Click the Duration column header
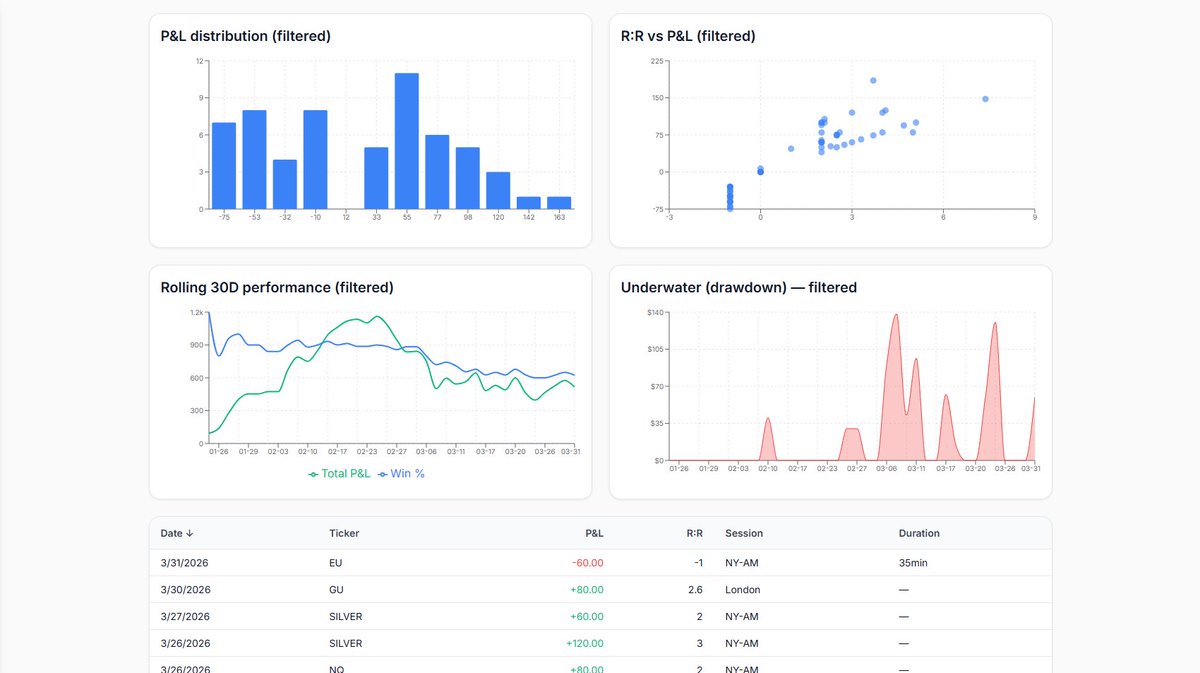This screenshot has height=673, width=1200. 919,533
